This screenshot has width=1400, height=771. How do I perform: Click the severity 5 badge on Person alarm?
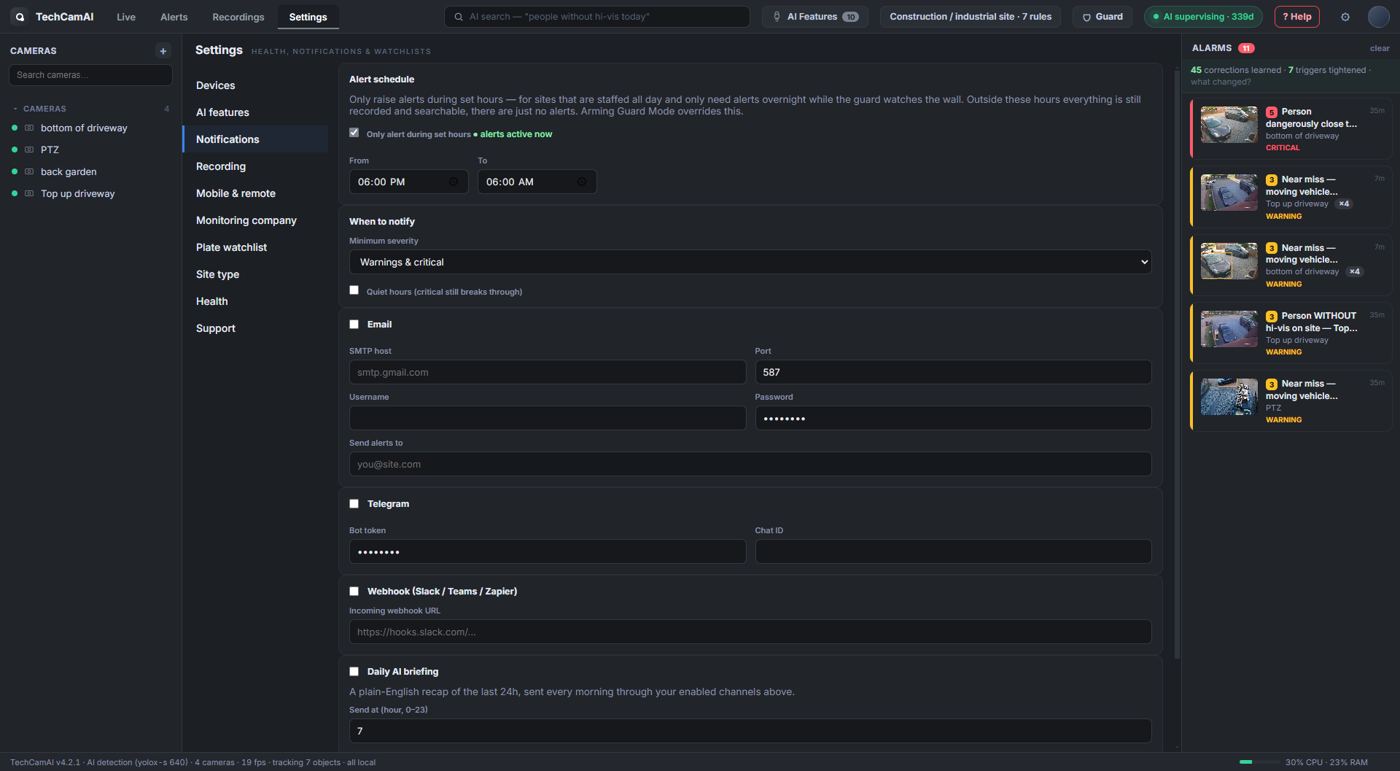pyautogui.click(x=1271, y=113)
